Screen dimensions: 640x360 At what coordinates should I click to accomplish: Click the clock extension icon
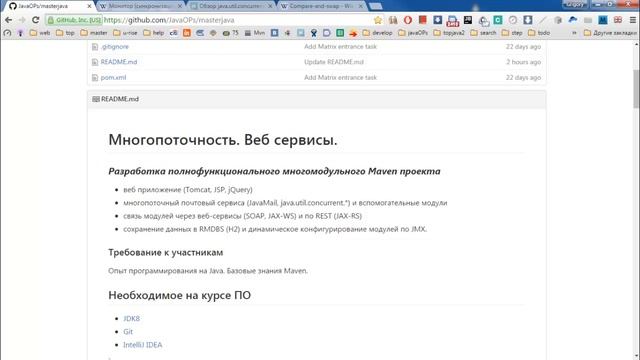tap(513, 20)
